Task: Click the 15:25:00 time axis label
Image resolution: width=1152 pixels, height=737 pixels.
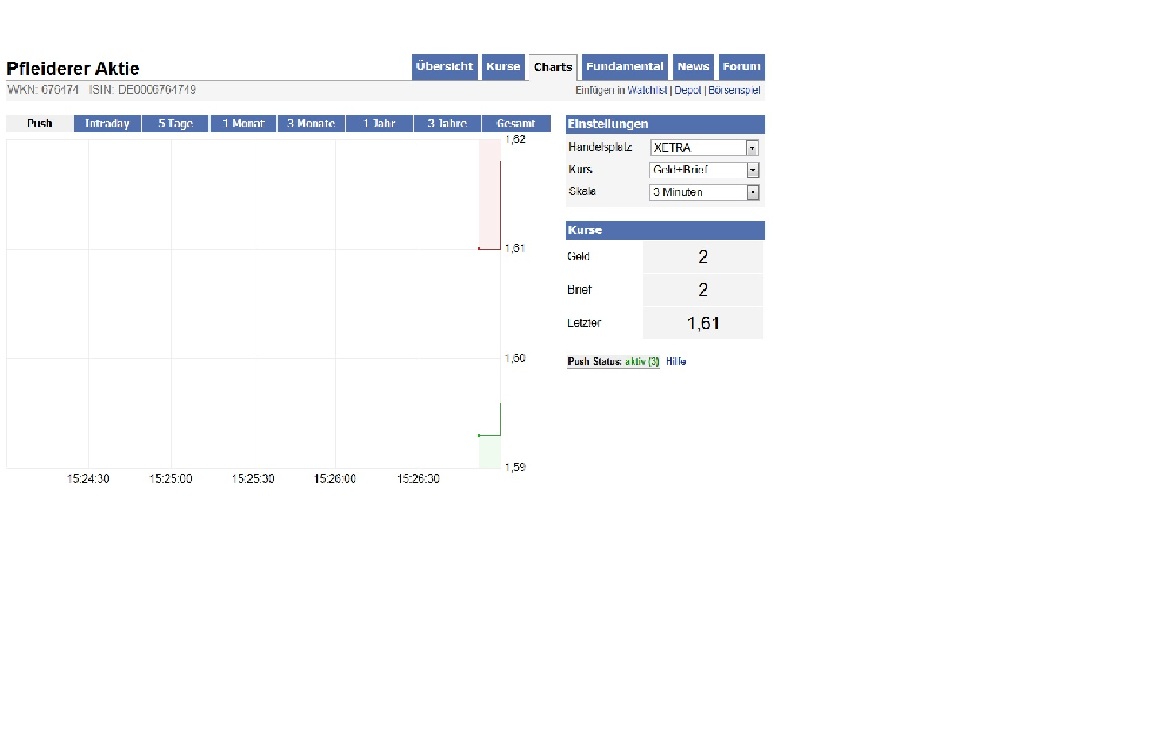Action: coord(170,479)
